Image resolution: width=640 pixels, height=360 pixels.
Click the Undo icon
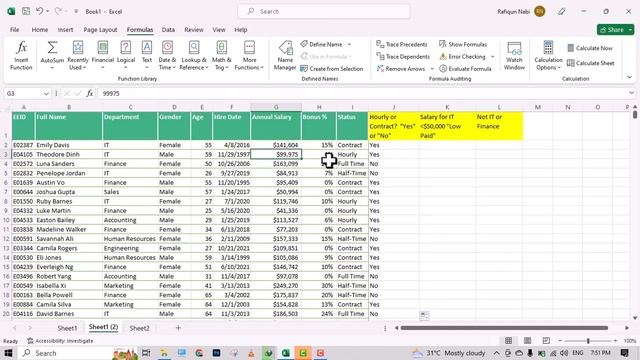click(x=40, y=11)
